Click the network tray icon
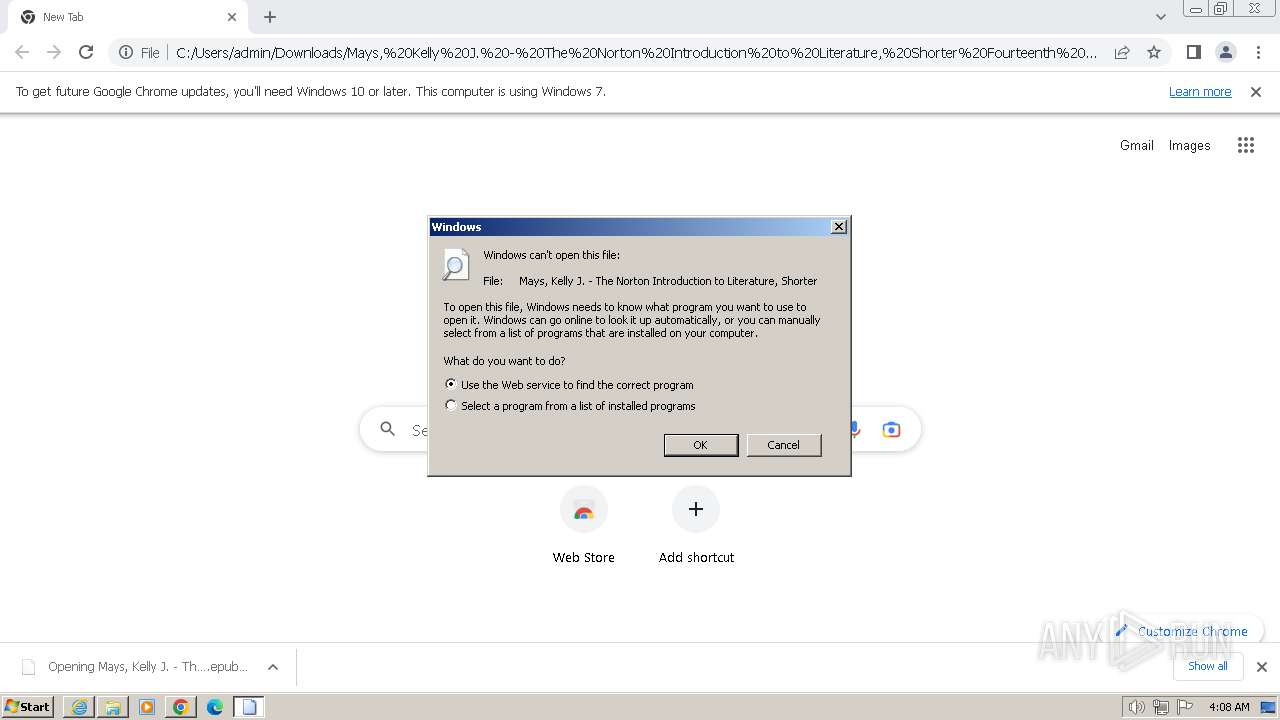This screenshot has height=720, width=1280. (x=1161, y=707)
